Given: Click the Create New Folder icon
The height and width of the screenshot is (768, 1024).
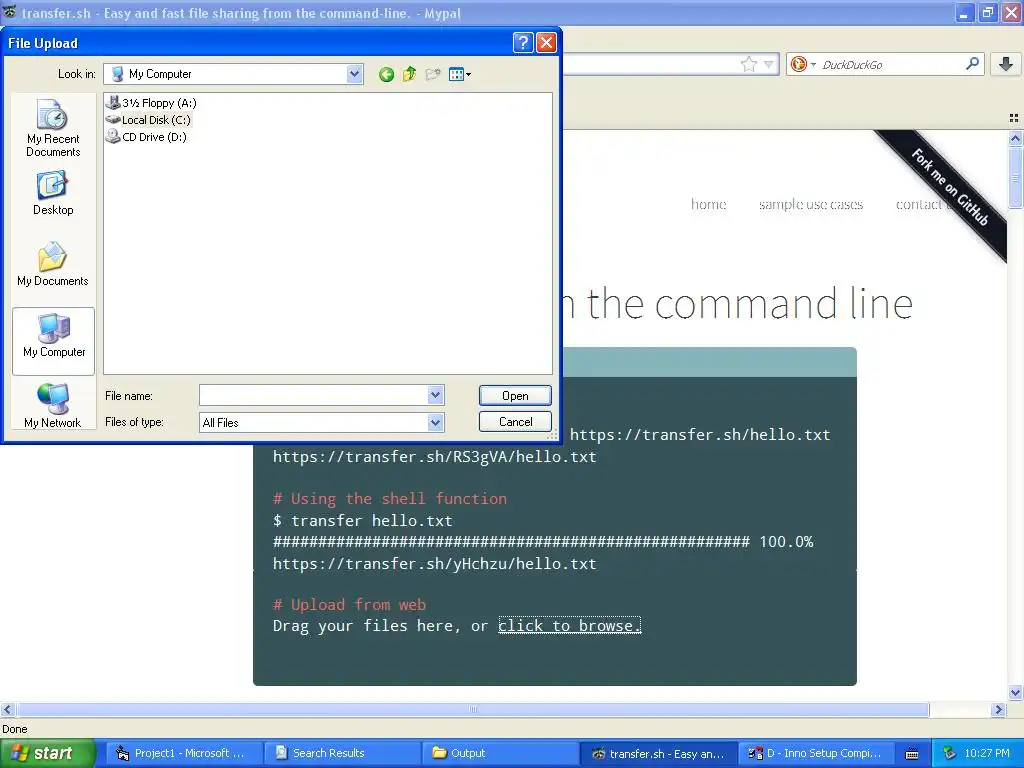Looking at the screenshot, I should [432, 74].
